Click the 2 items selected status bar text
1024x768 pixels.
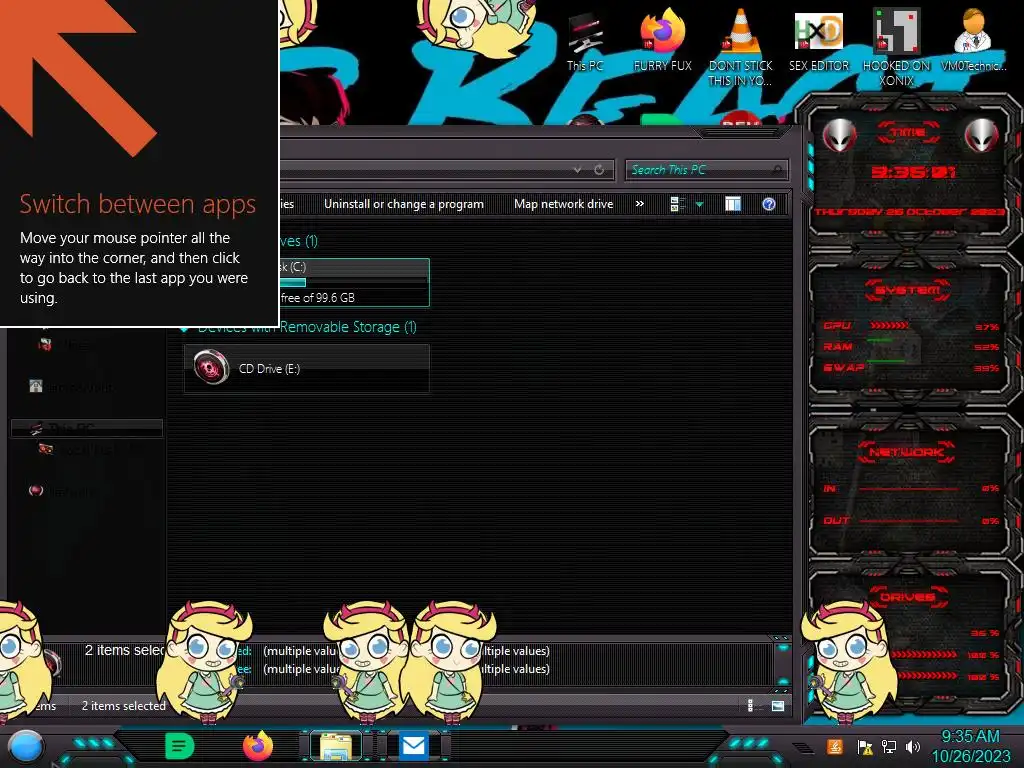[x=123, y=705]
